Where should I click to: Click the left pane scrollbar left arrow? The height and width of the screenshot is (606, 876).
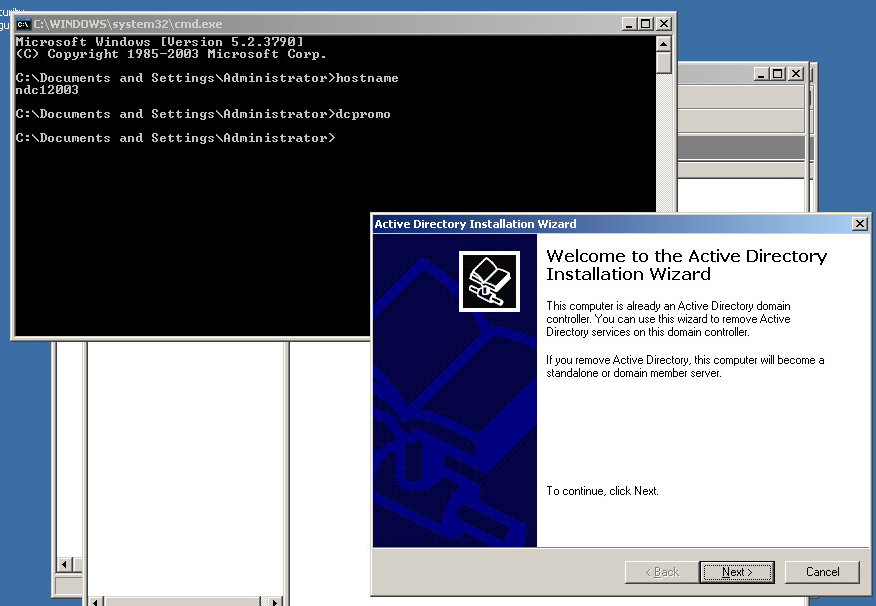(x=64, y=565)
